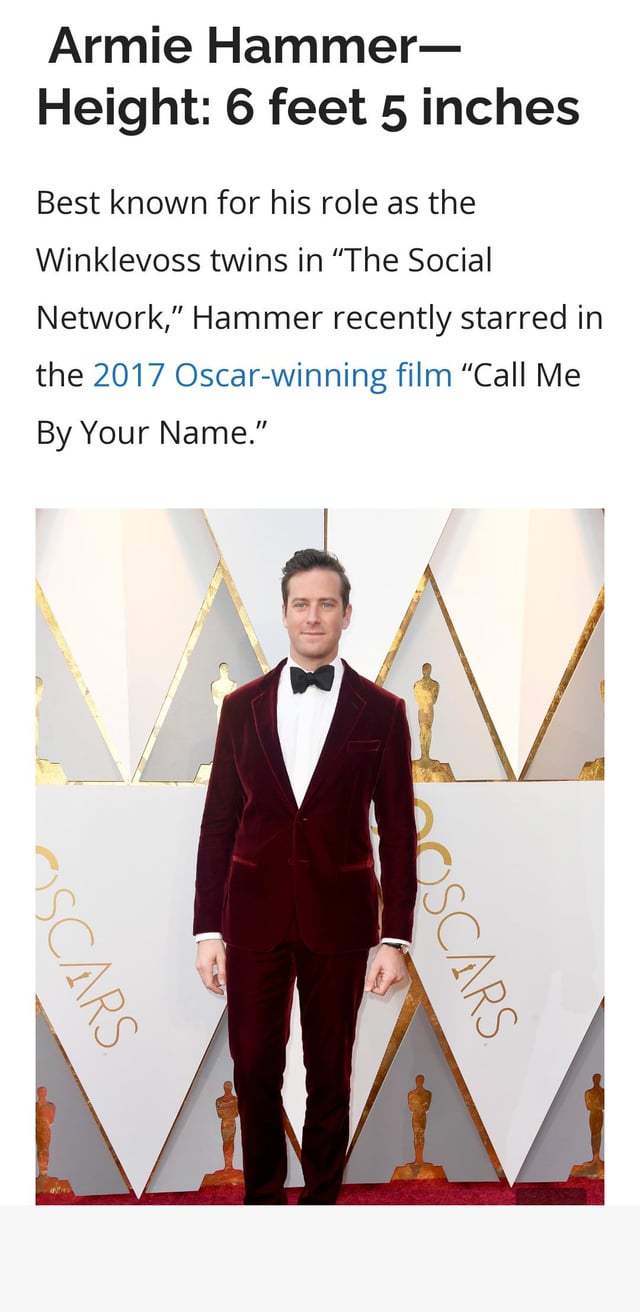640x1312 pixels.
Task: Tap the red carpet photo of the man
Action: point(320,856)
